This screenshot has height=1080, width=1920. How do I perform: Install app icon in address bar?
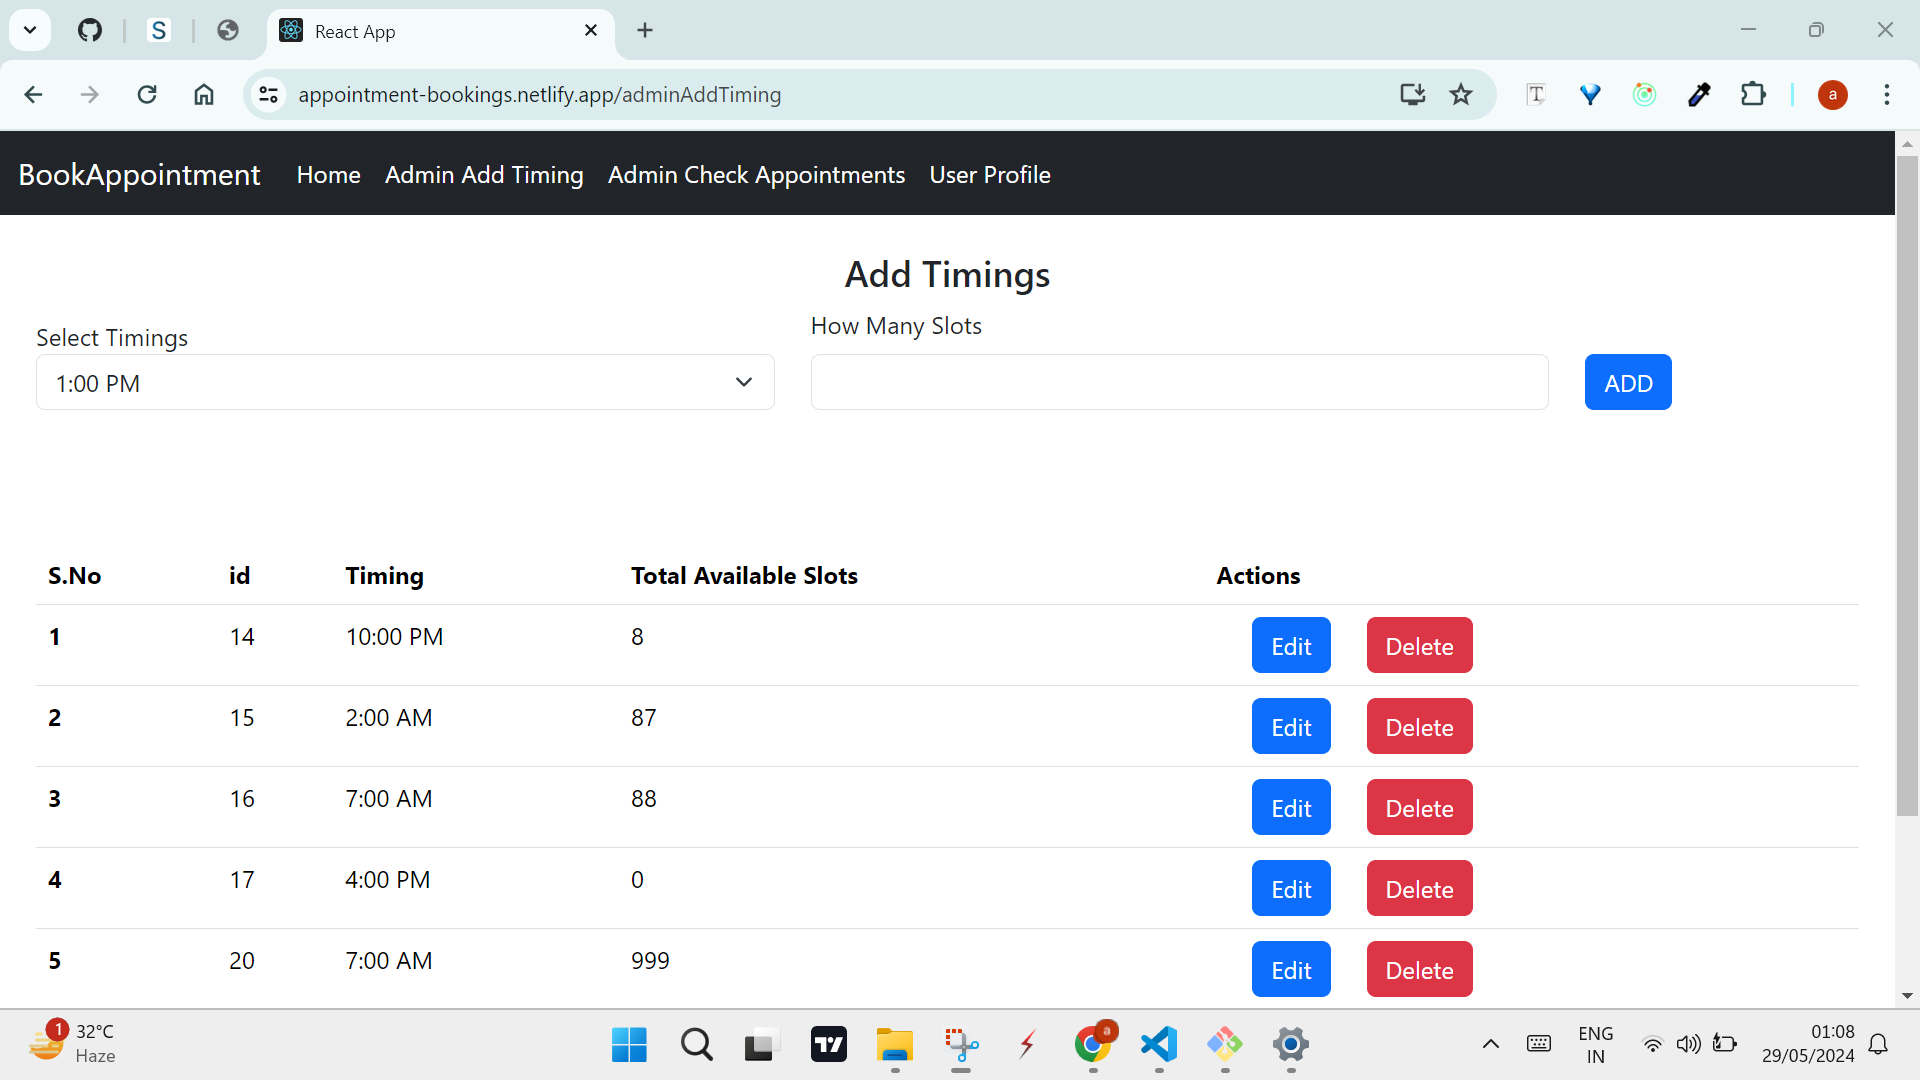[x=1412, y=94]
